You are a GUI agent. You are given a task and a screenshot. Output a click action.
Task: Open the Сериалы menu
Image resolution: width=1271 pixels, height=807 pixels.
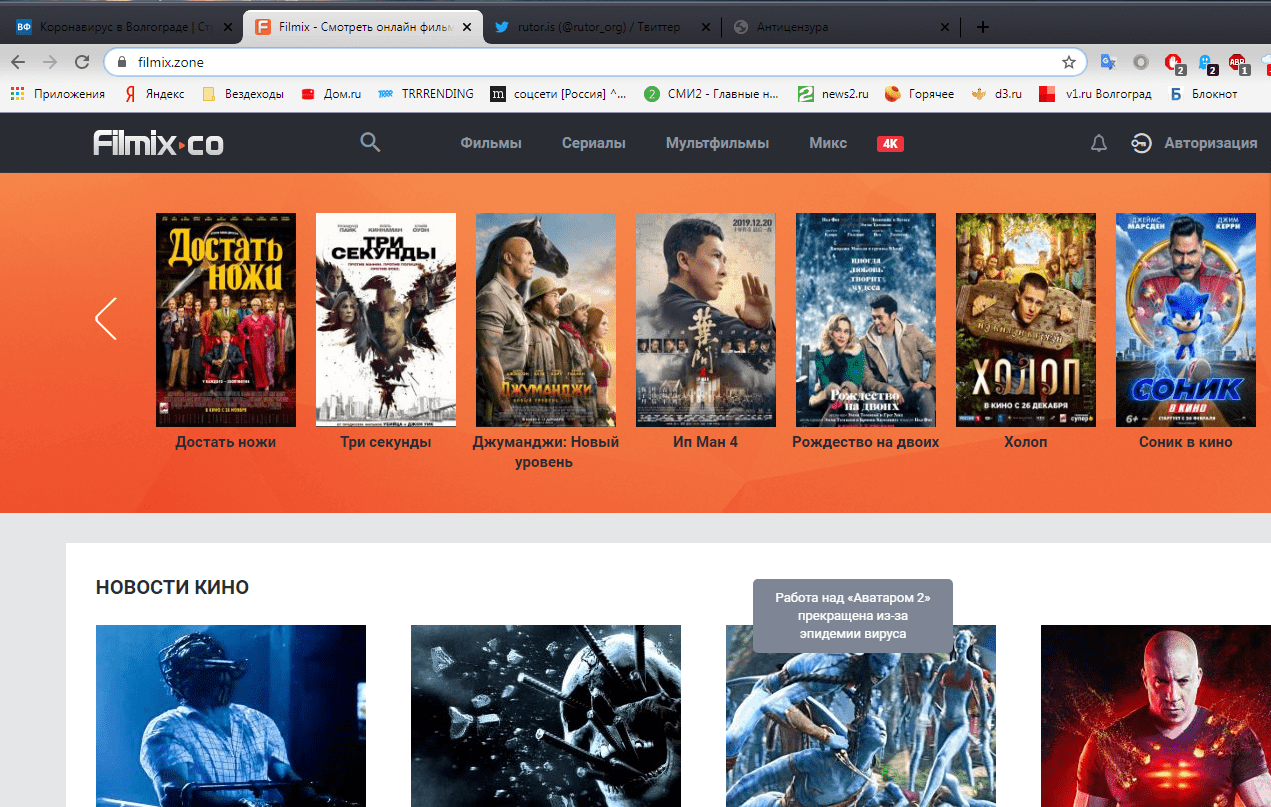[593, 144]
